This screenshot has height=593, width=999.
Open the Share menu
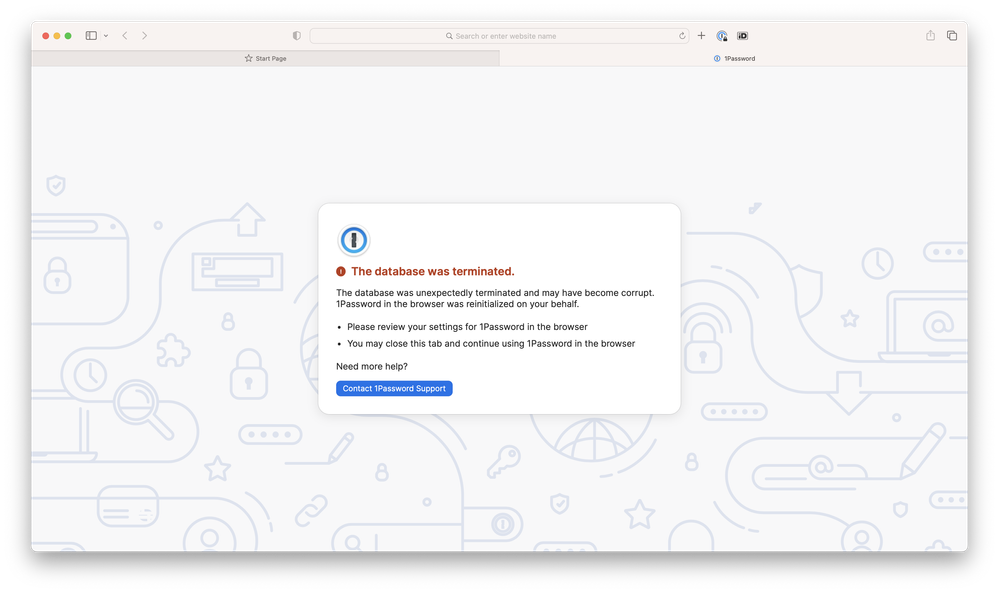[930, 36]
